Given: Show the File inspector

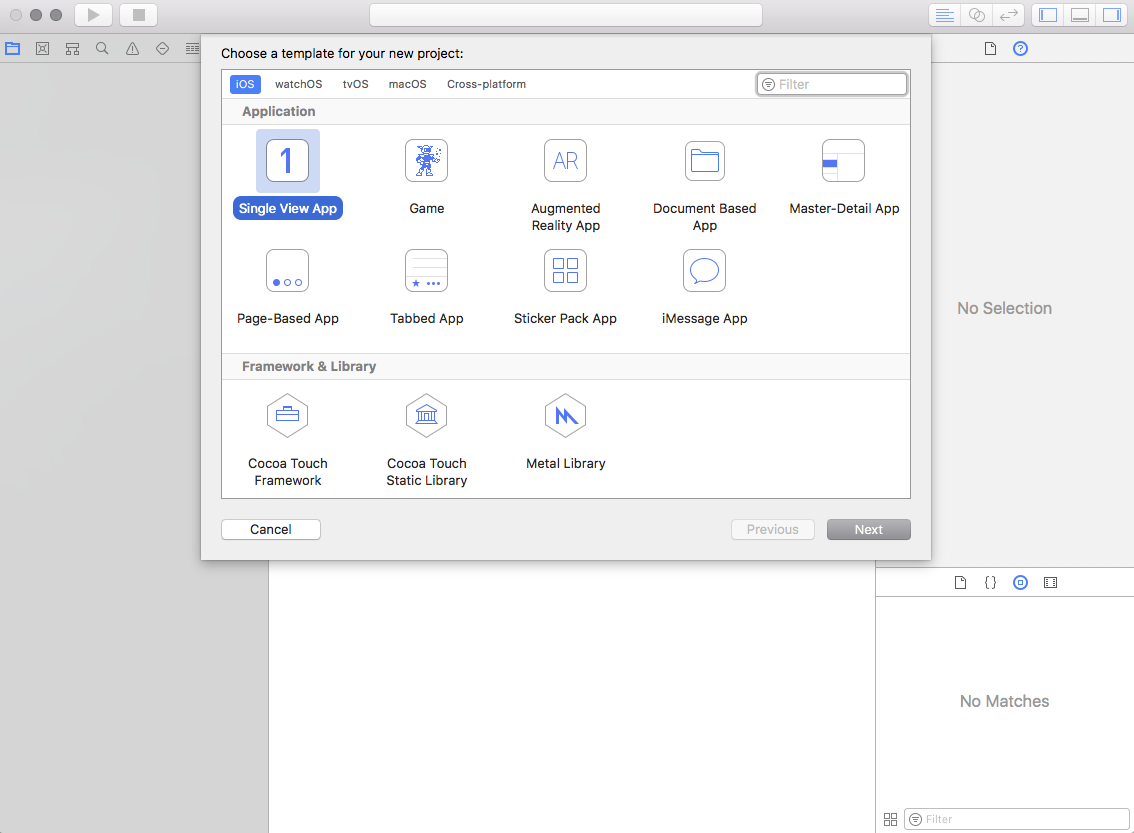Looking at the screenshot, I should [x=990, y=48].
